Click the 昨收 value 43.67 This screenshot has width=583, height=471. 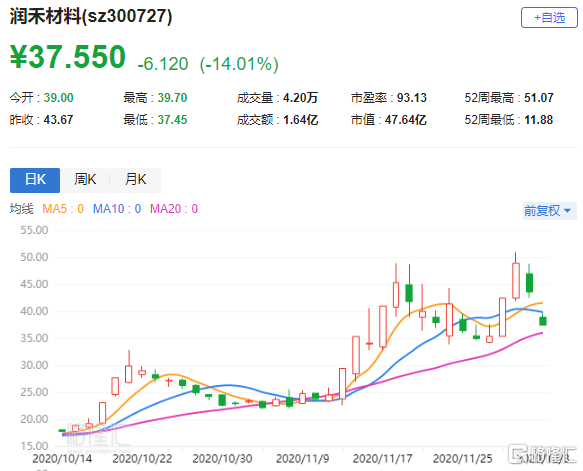tap(58, 120)
